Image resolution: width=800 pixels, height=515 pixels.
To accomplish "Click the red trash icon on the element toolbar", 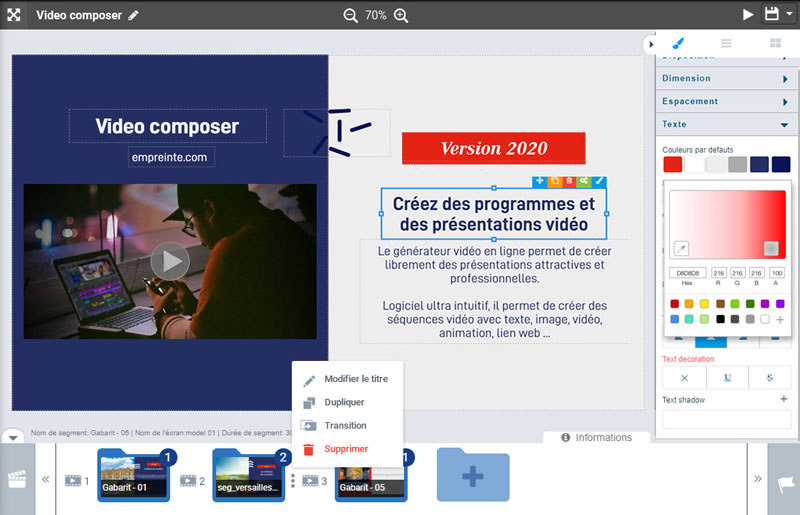I will 569,181.
